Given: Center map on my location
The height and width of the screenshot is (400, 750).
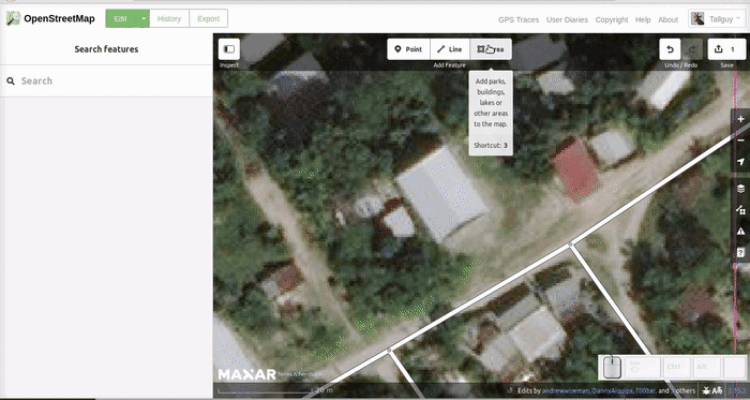Looking at the screenshot, I should click(740, 163).
